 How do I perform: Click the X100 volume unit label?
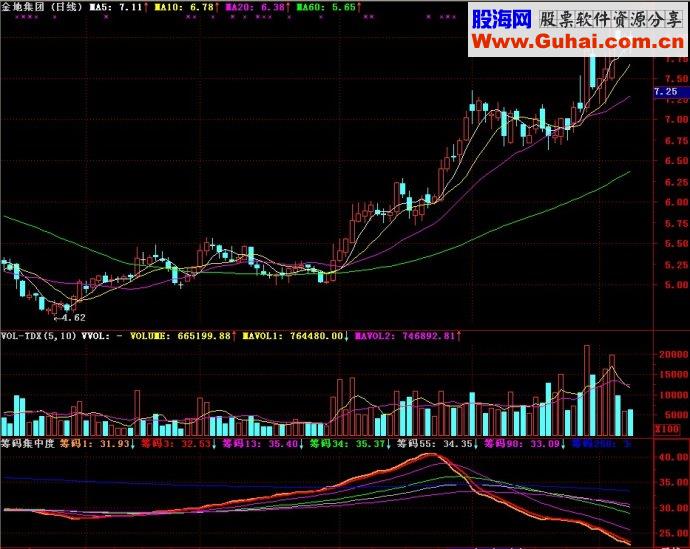pos(666,428)
